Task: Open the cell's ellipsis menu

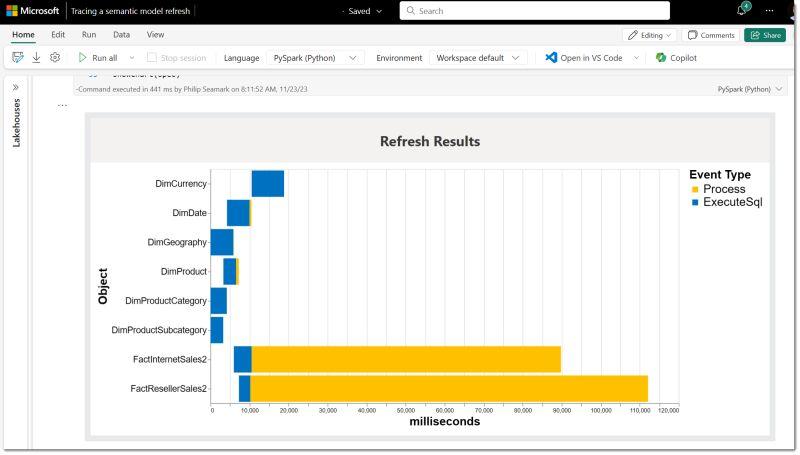Action: [62, 106]
